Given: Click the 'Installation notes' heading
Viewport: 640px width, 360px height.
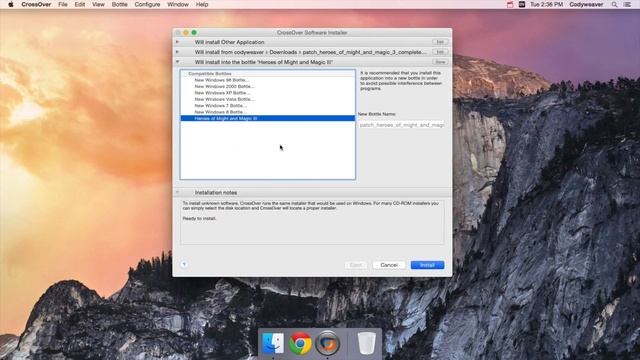Looking at the screenshot, I should point(216,192).
